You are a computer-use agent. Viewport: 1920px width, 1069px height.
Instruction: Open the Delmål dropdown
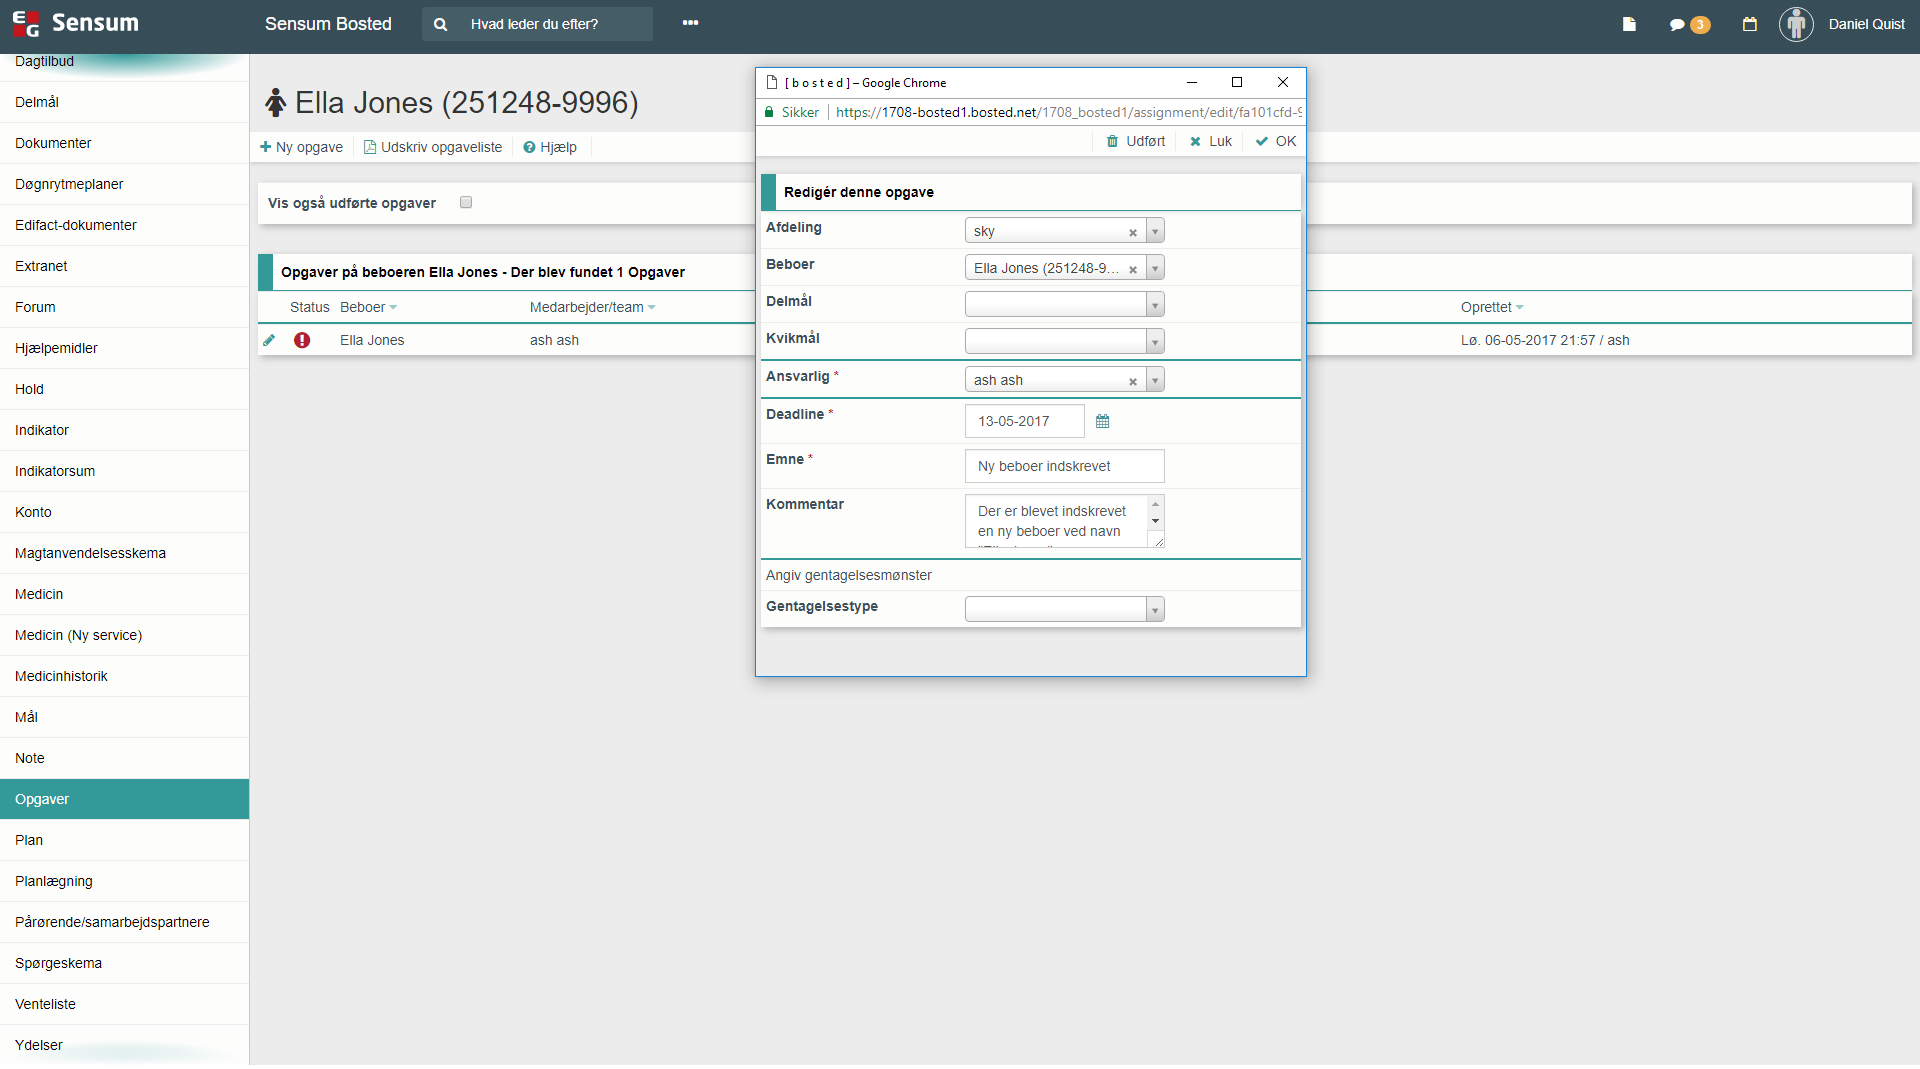[1155, 305]
